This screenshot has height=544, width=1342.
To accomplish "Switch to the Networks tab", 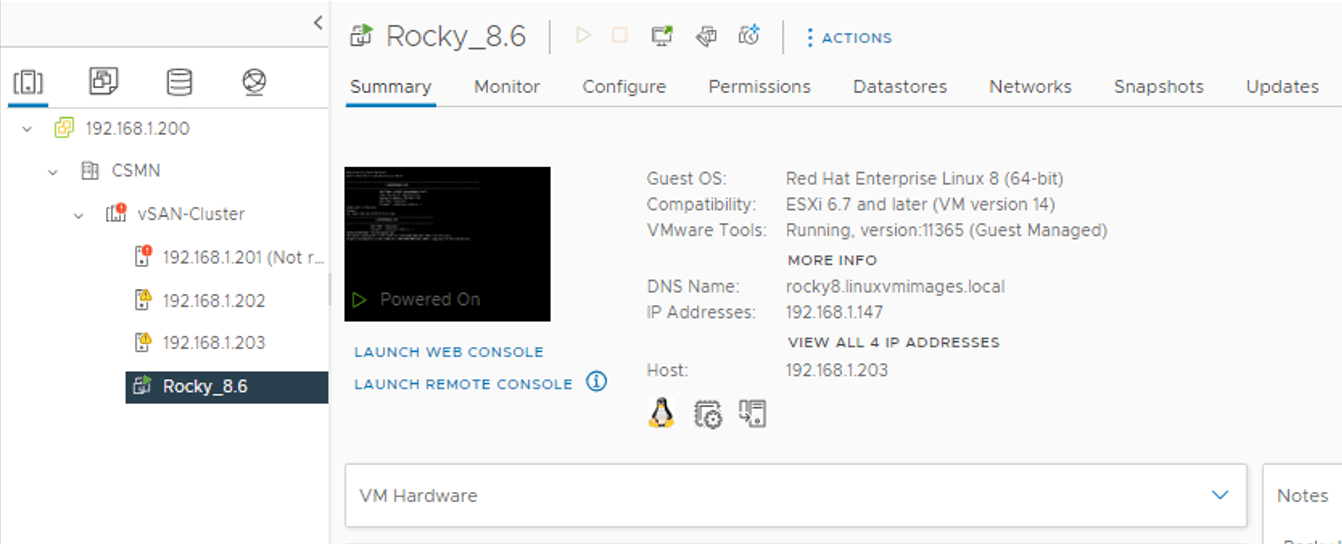I will 1030,87.
